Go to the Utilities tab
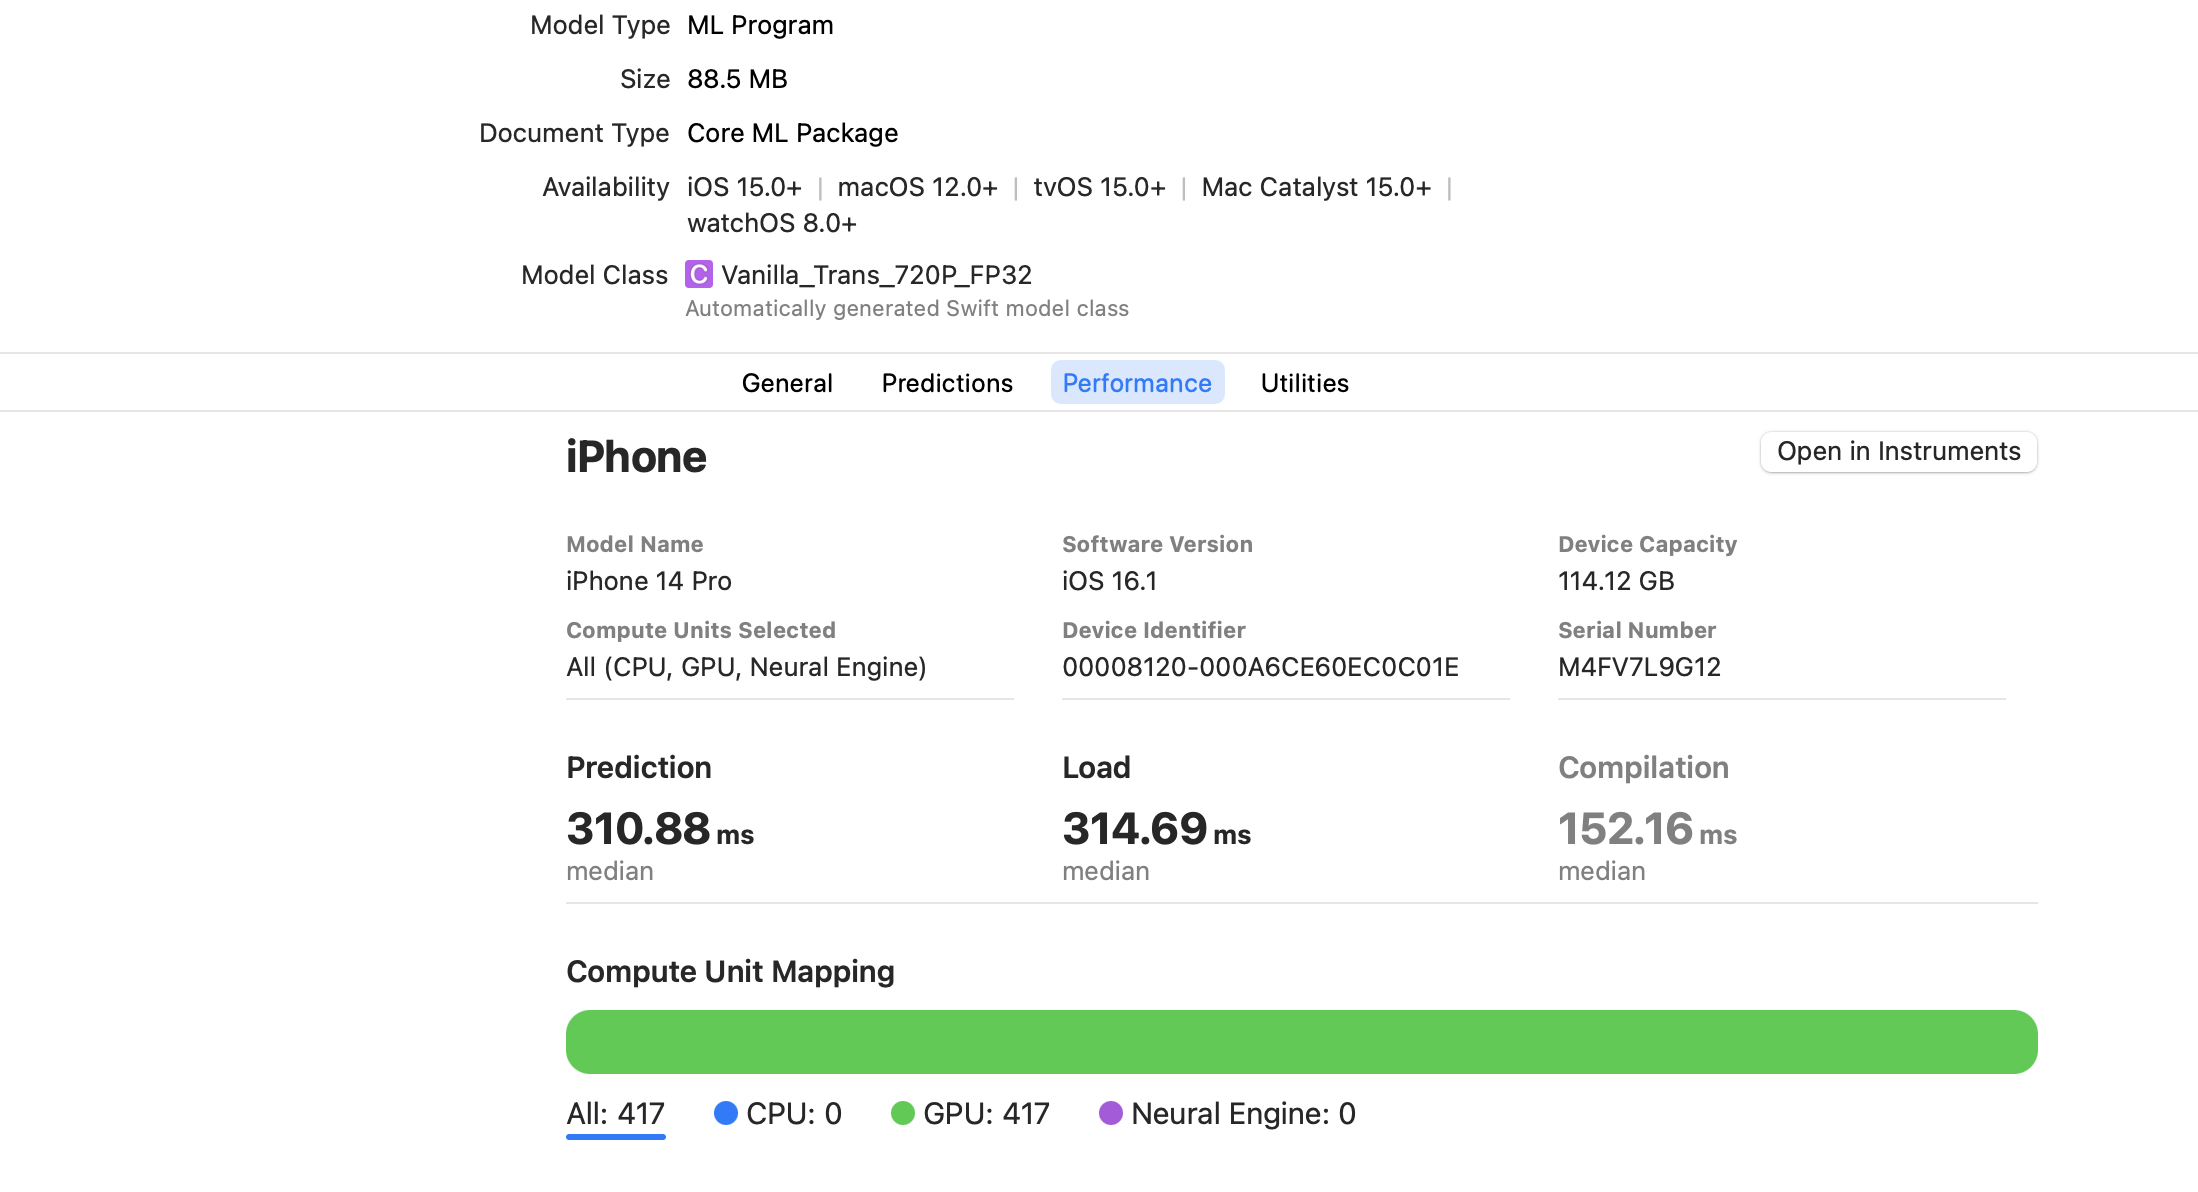This screenshot has height=1192, width=2198. [1304, 383]
